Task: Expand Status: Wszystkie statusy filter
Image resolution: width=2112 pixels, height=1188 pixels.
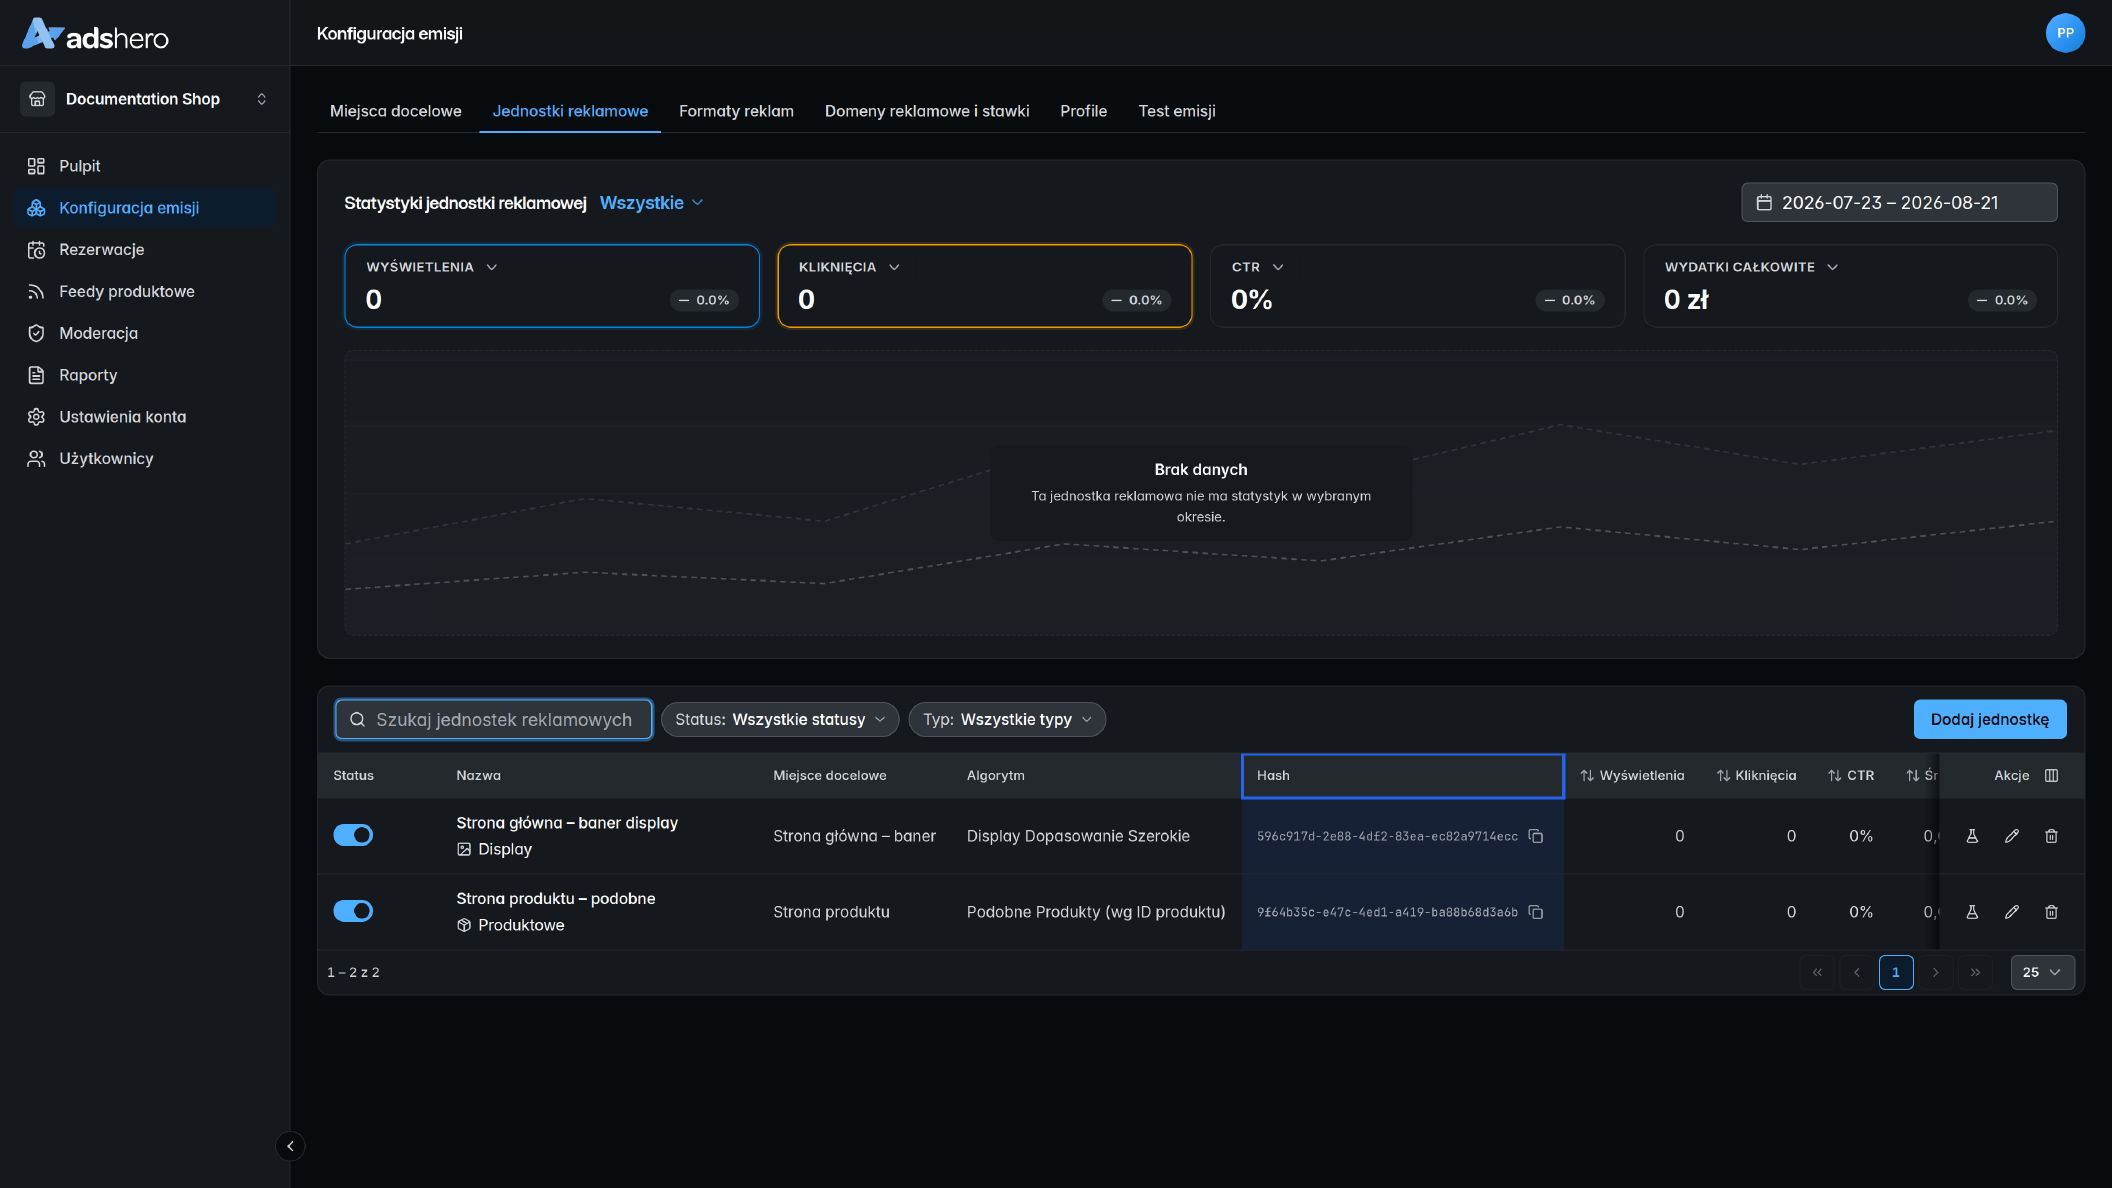Action: pos(780,719)
